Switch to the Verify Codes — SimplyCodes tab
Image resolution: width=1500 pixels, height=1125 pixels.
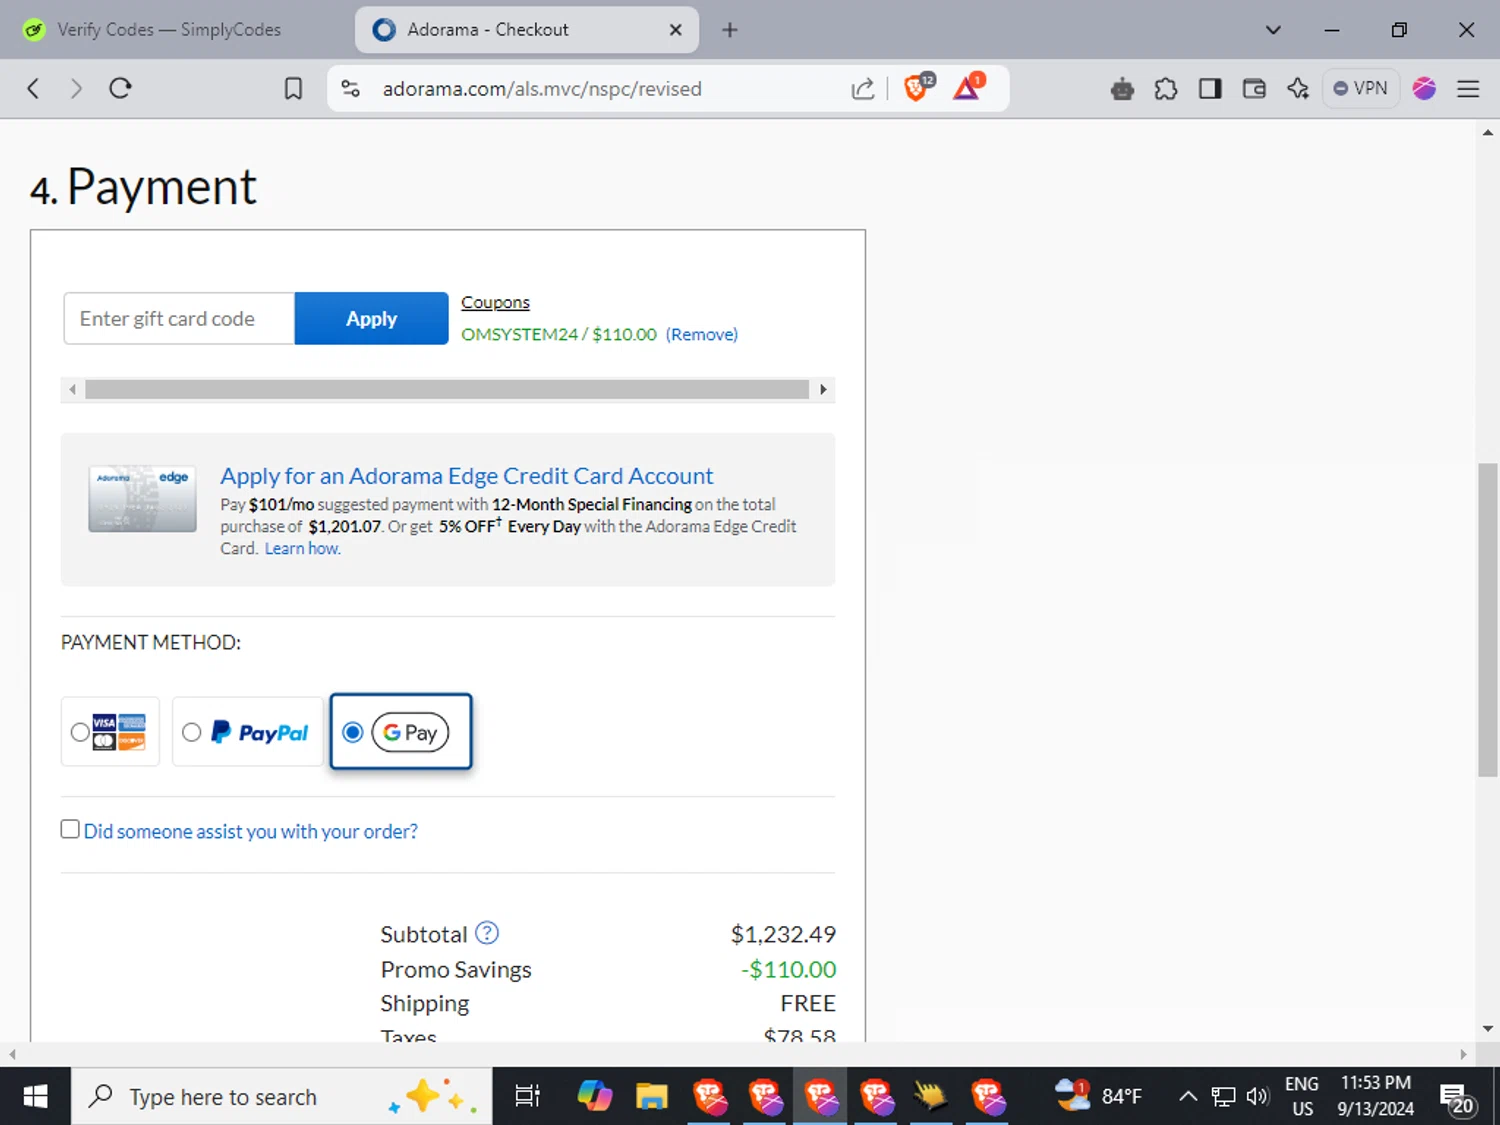tap(170, 30)
